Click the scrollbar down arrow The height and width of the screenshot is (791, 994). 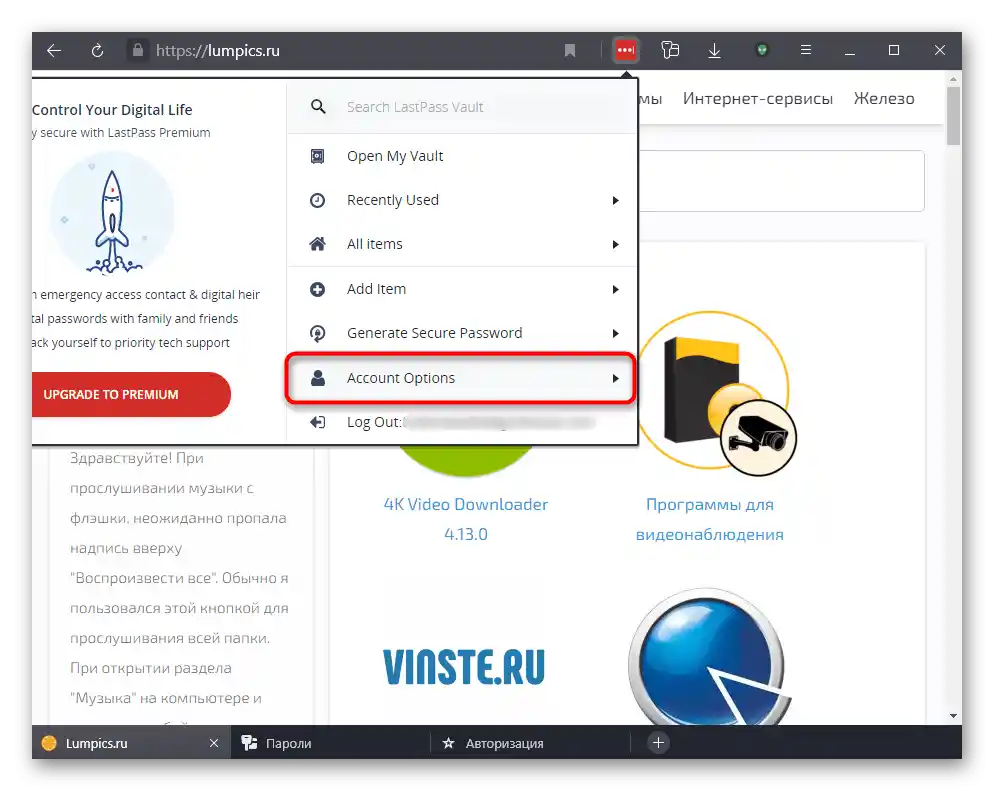click(953, 716)
